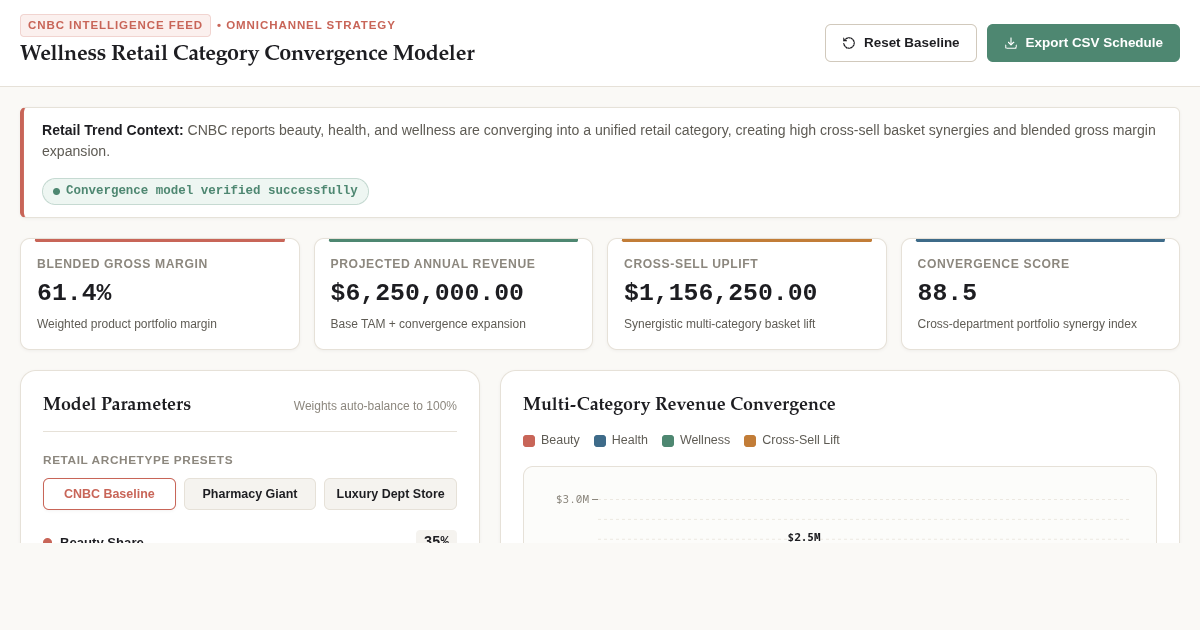Click the Cross-Sell Uplift card title
The width and height of the screenshot is (1200, 630).
click(691, 264)
